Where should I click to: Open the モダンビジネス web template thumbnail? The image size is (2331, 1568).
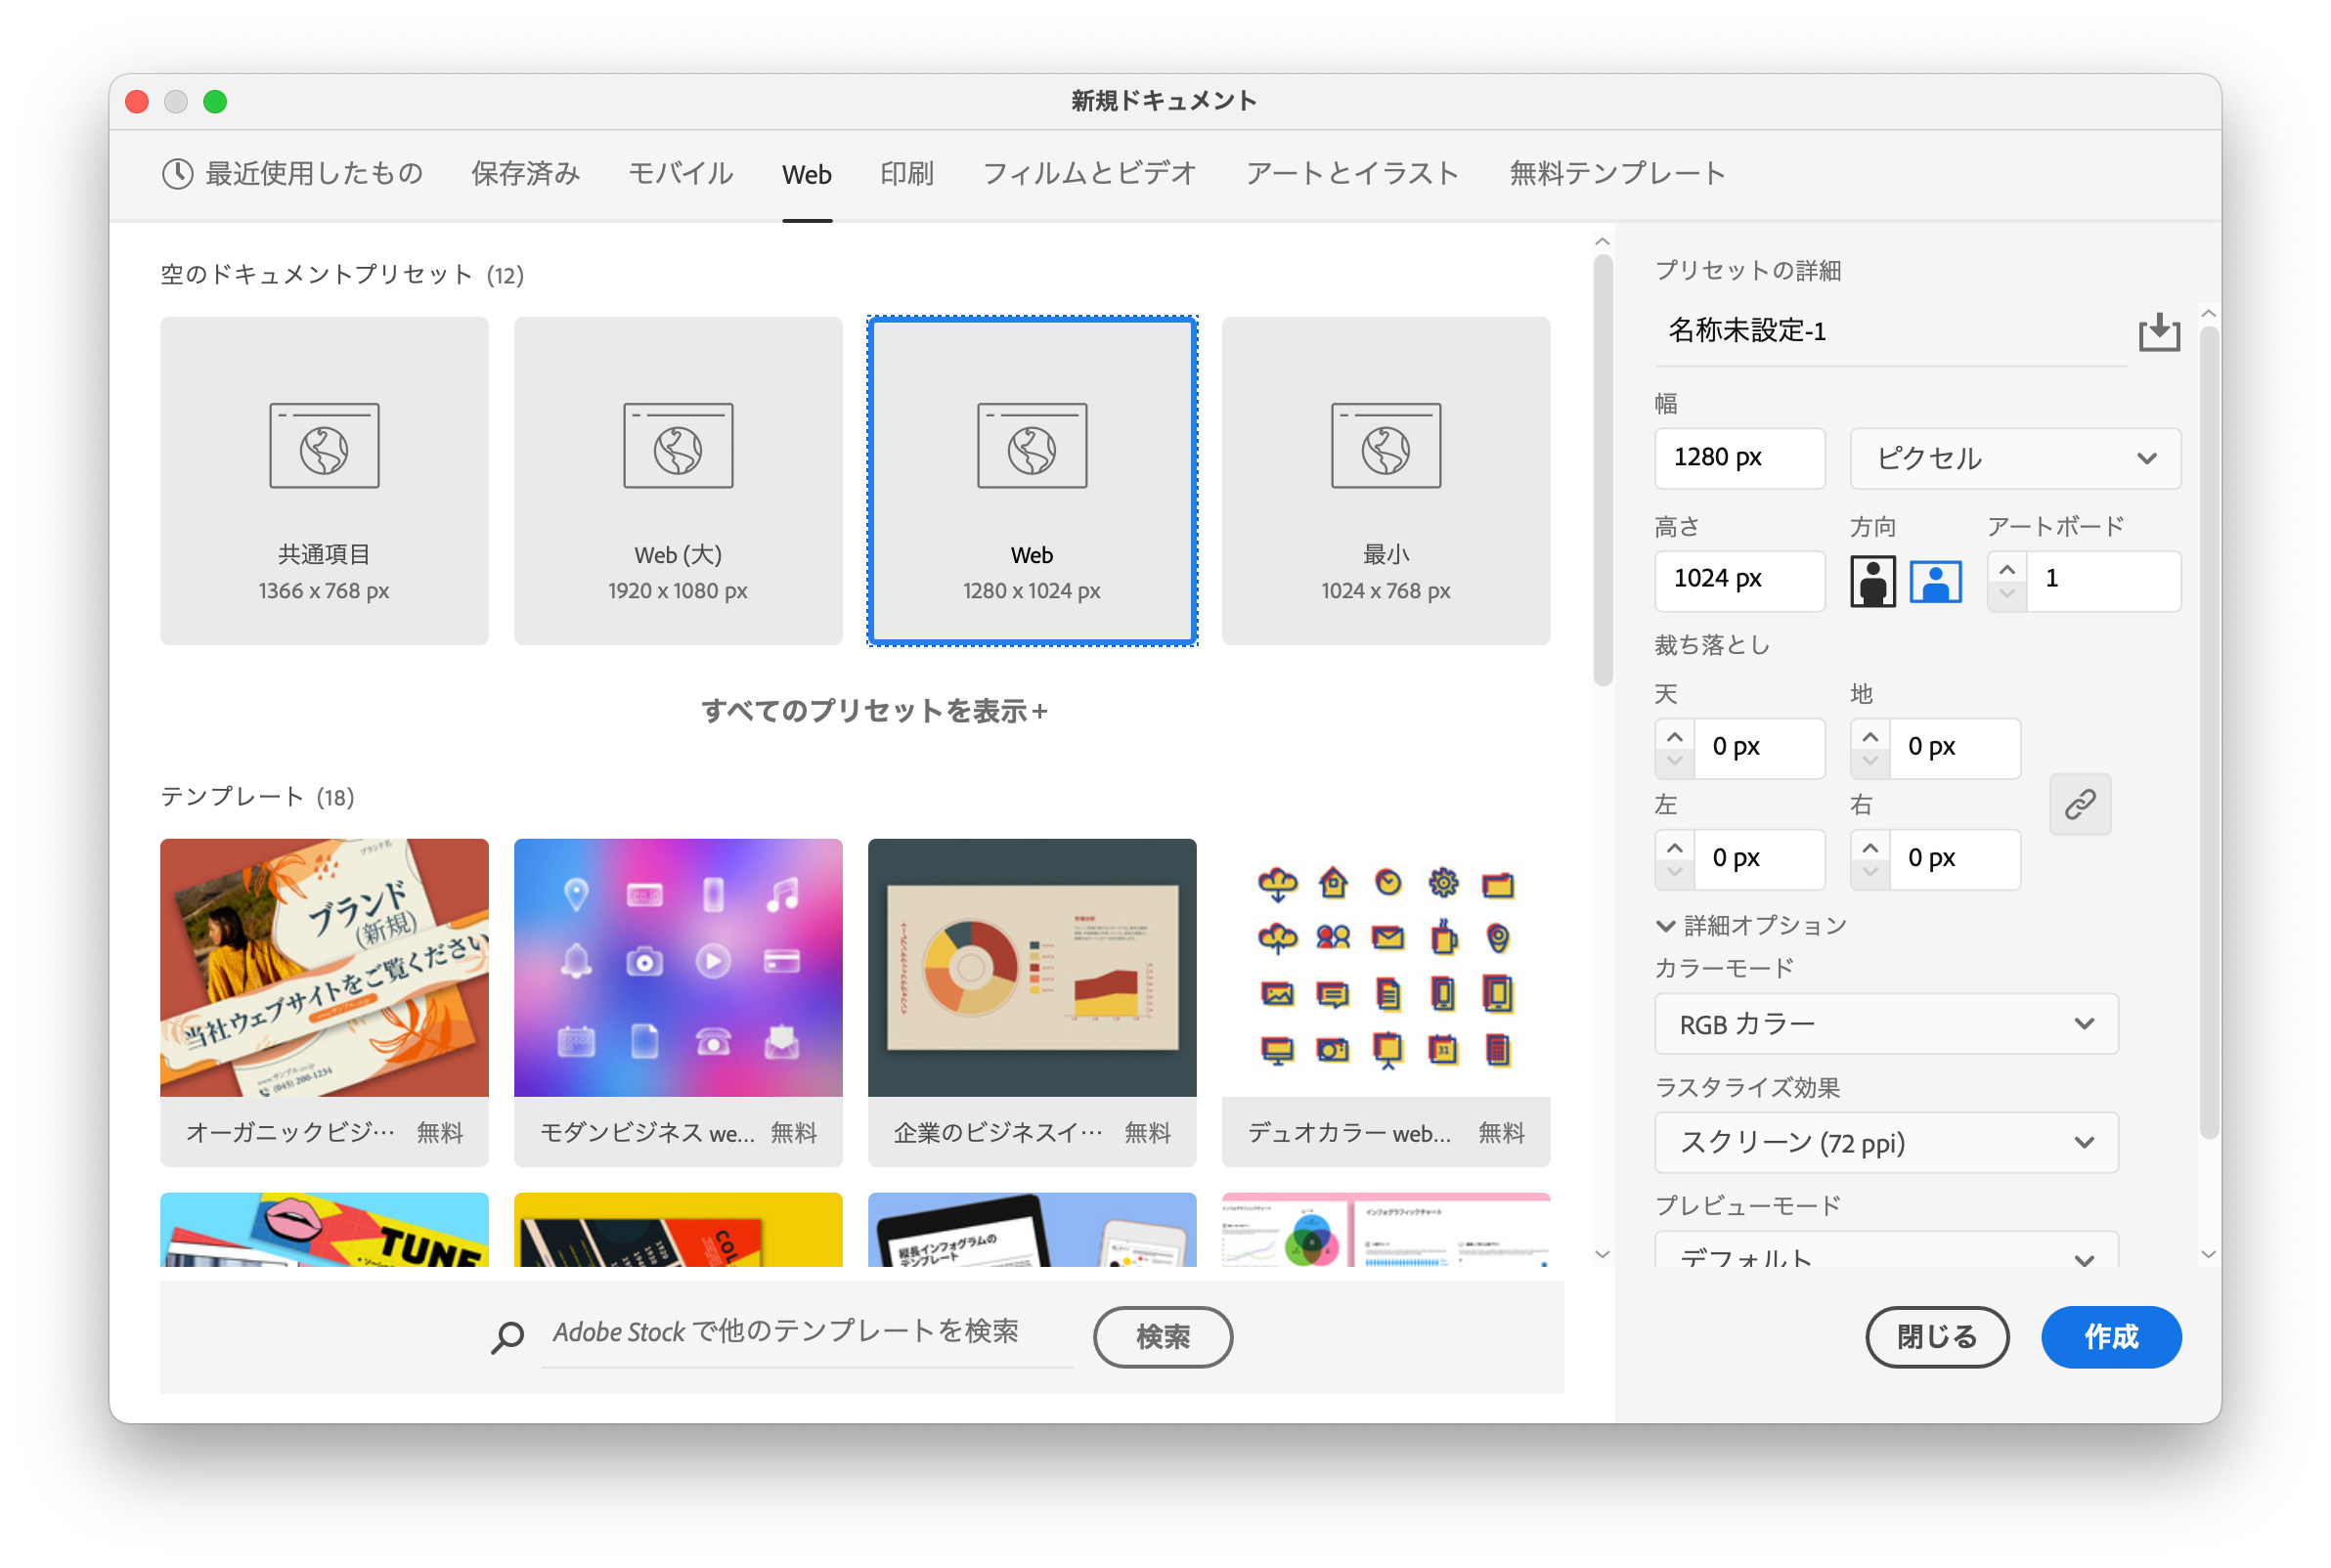tap(678, 968)
